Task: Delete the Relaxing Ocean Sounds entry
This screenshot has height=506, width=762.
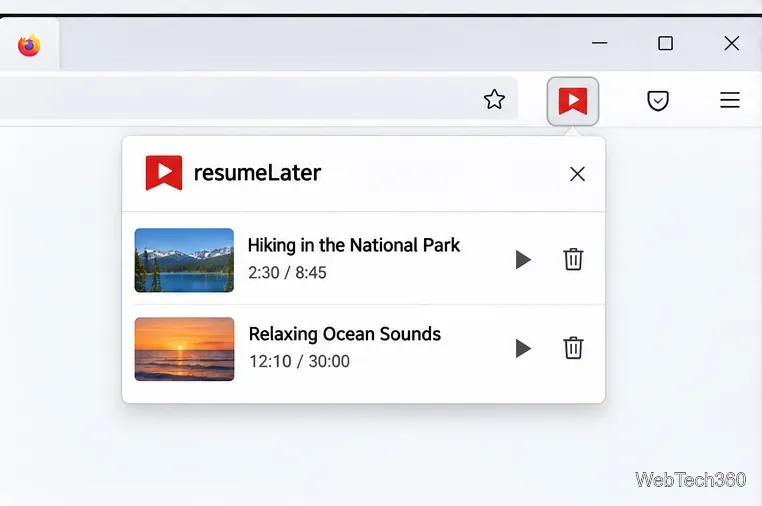Action: tap(573, 348)
